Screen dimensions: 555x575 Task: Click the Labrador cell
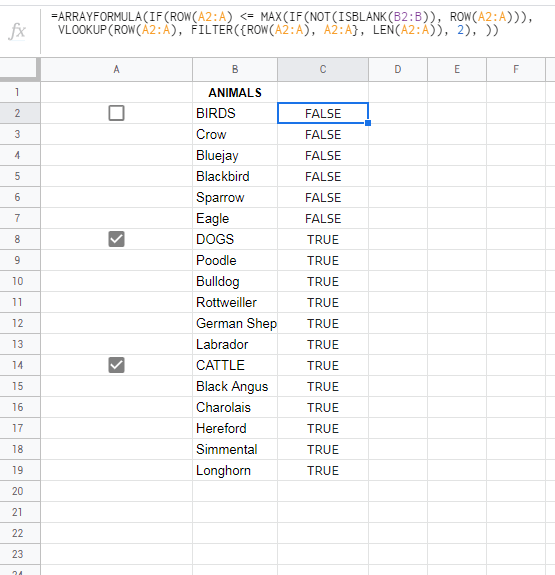click(x=235, y=344)
